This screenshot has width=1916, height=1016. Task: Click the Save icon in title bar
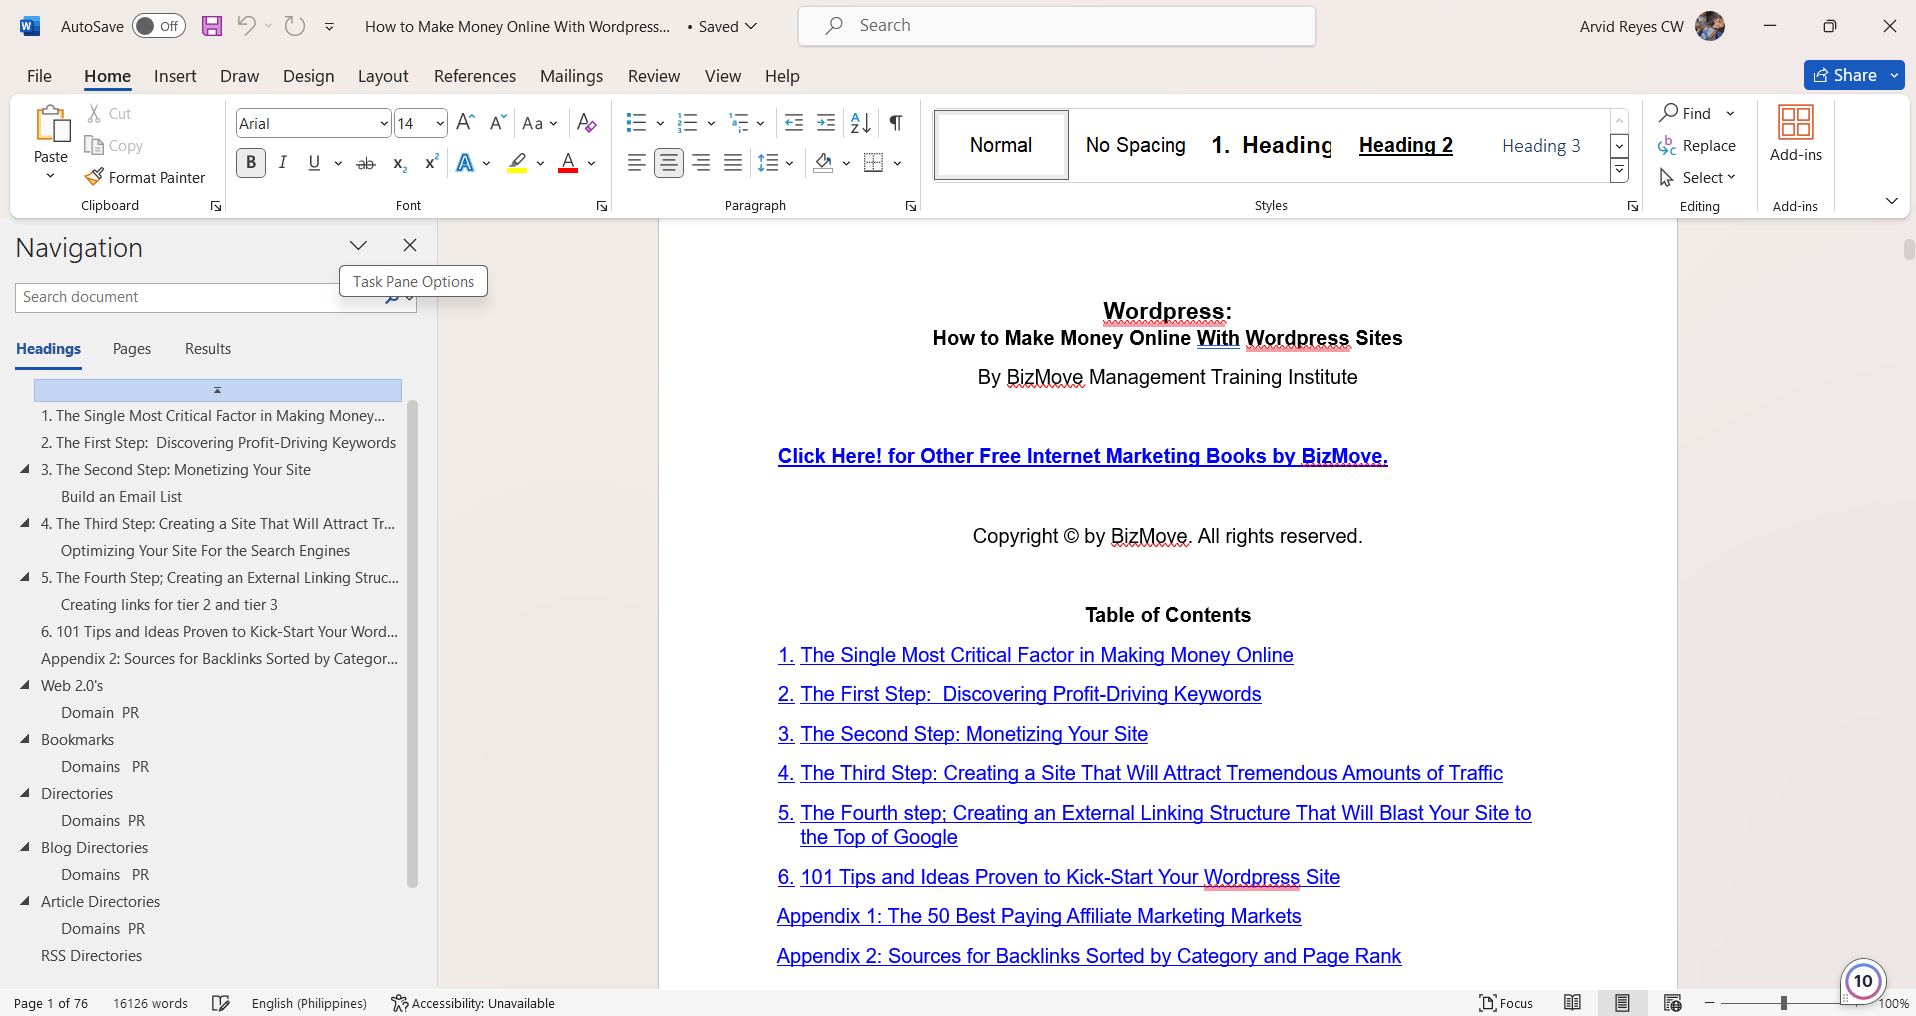click(x=212, y=26)
